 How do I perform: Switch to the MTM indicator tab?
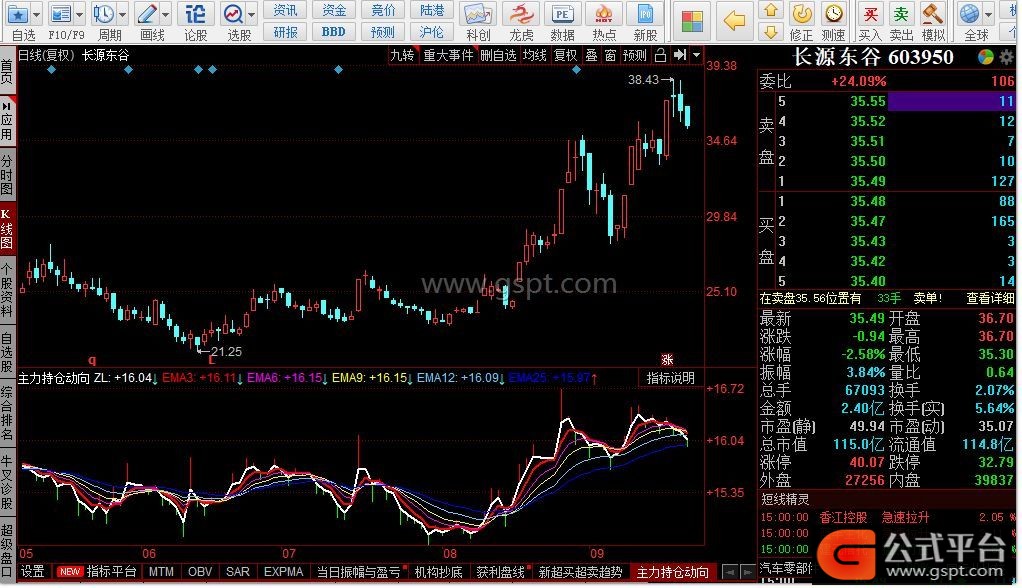162,572
